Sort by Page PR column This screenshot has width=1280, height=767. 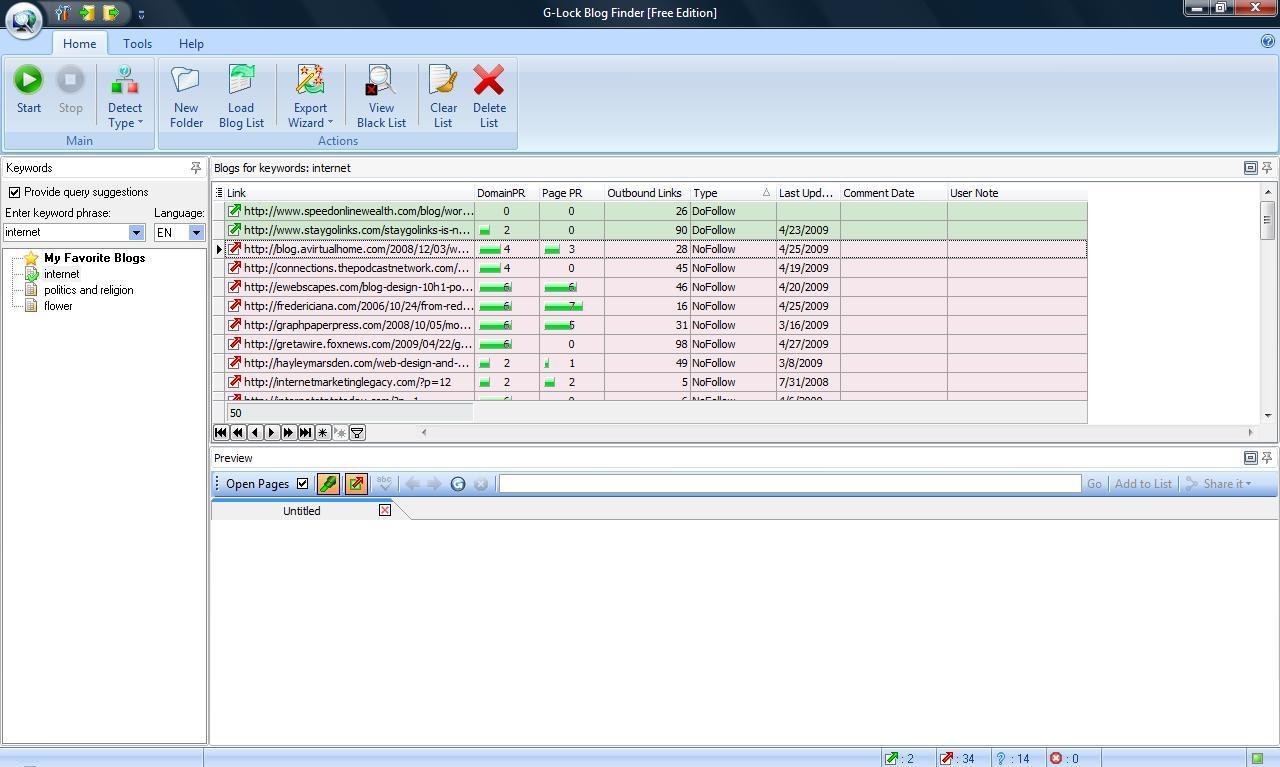pos(571,193)
